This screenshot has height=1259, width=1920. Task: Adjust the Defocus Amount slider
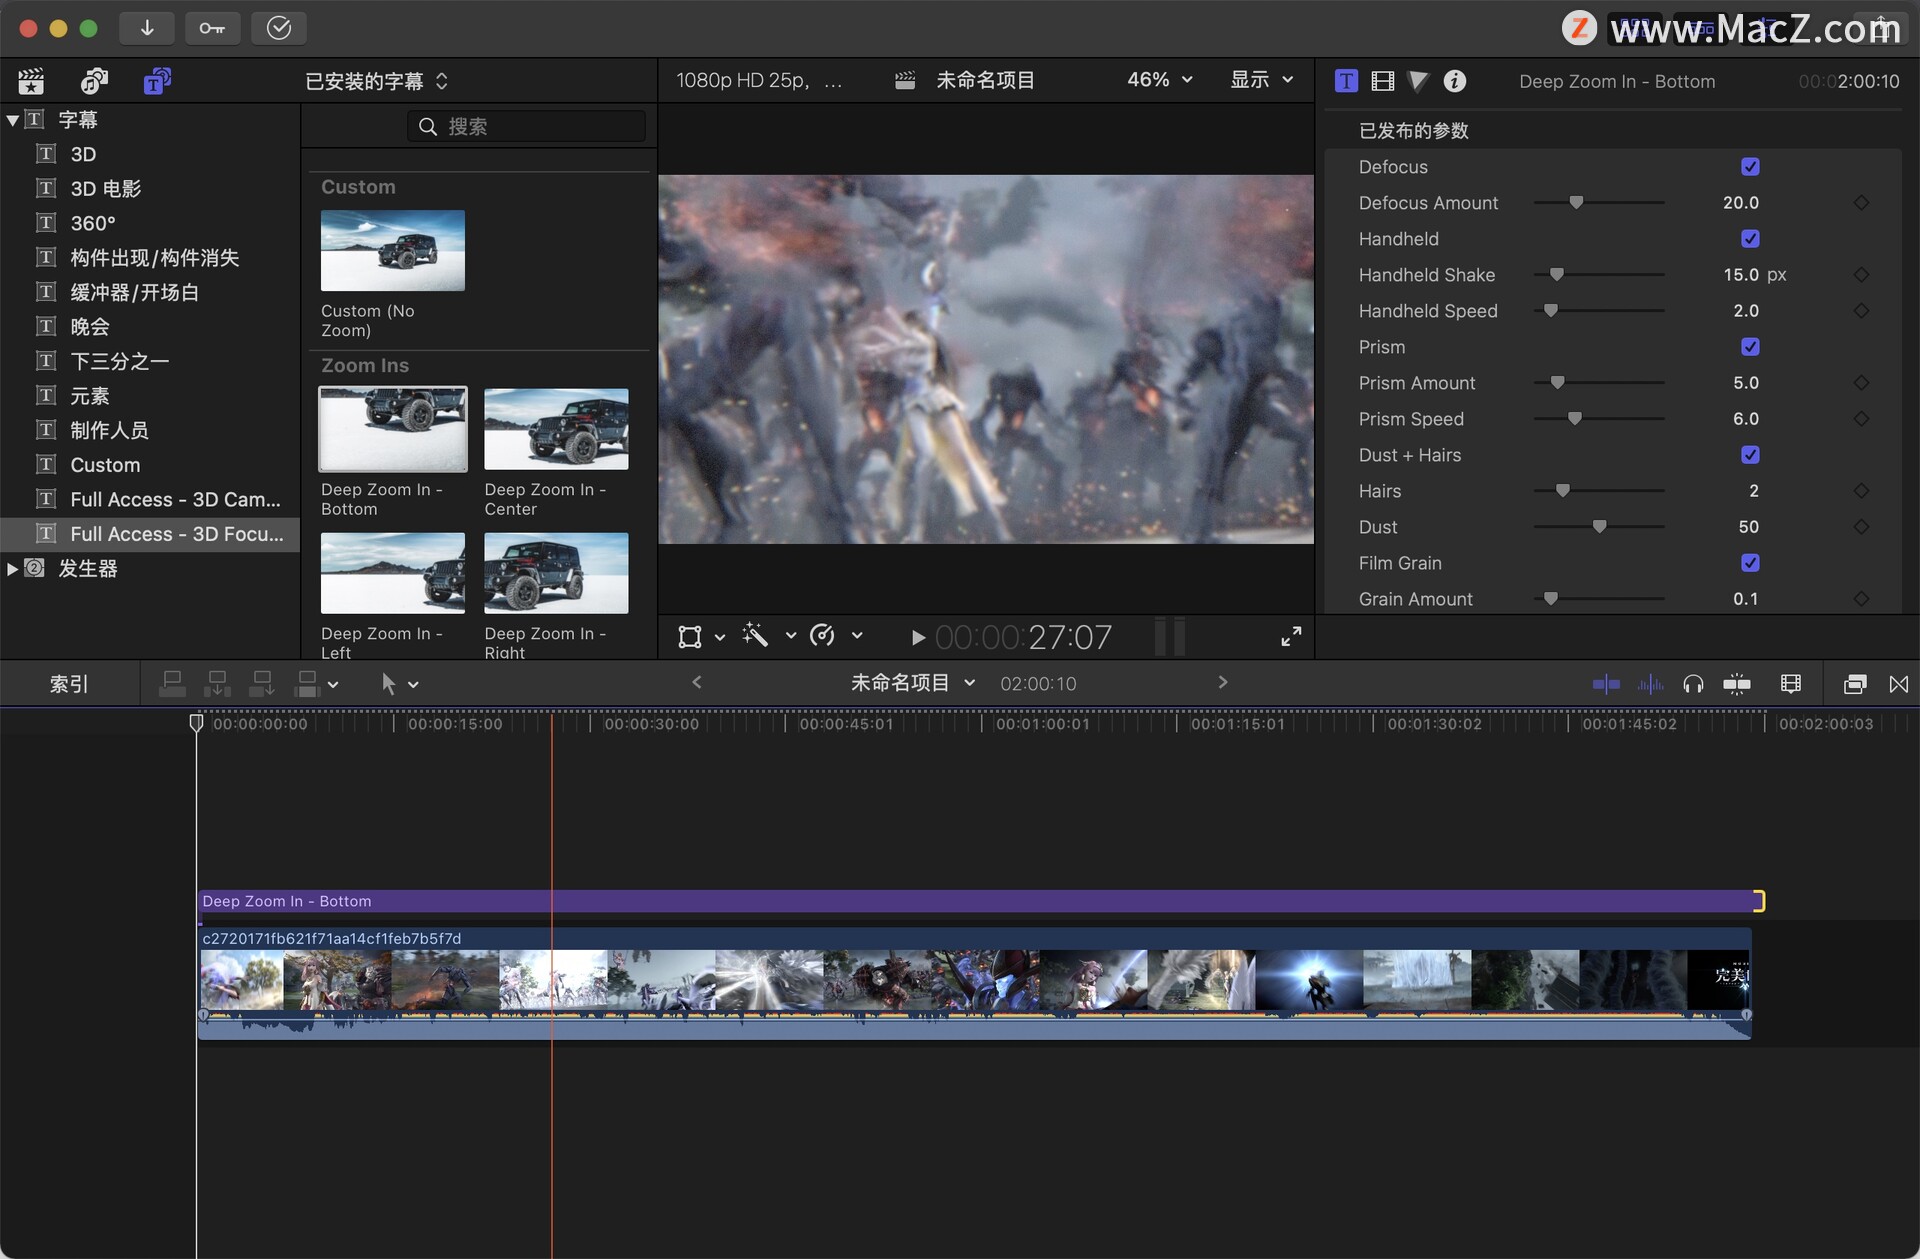(1576, 203)
